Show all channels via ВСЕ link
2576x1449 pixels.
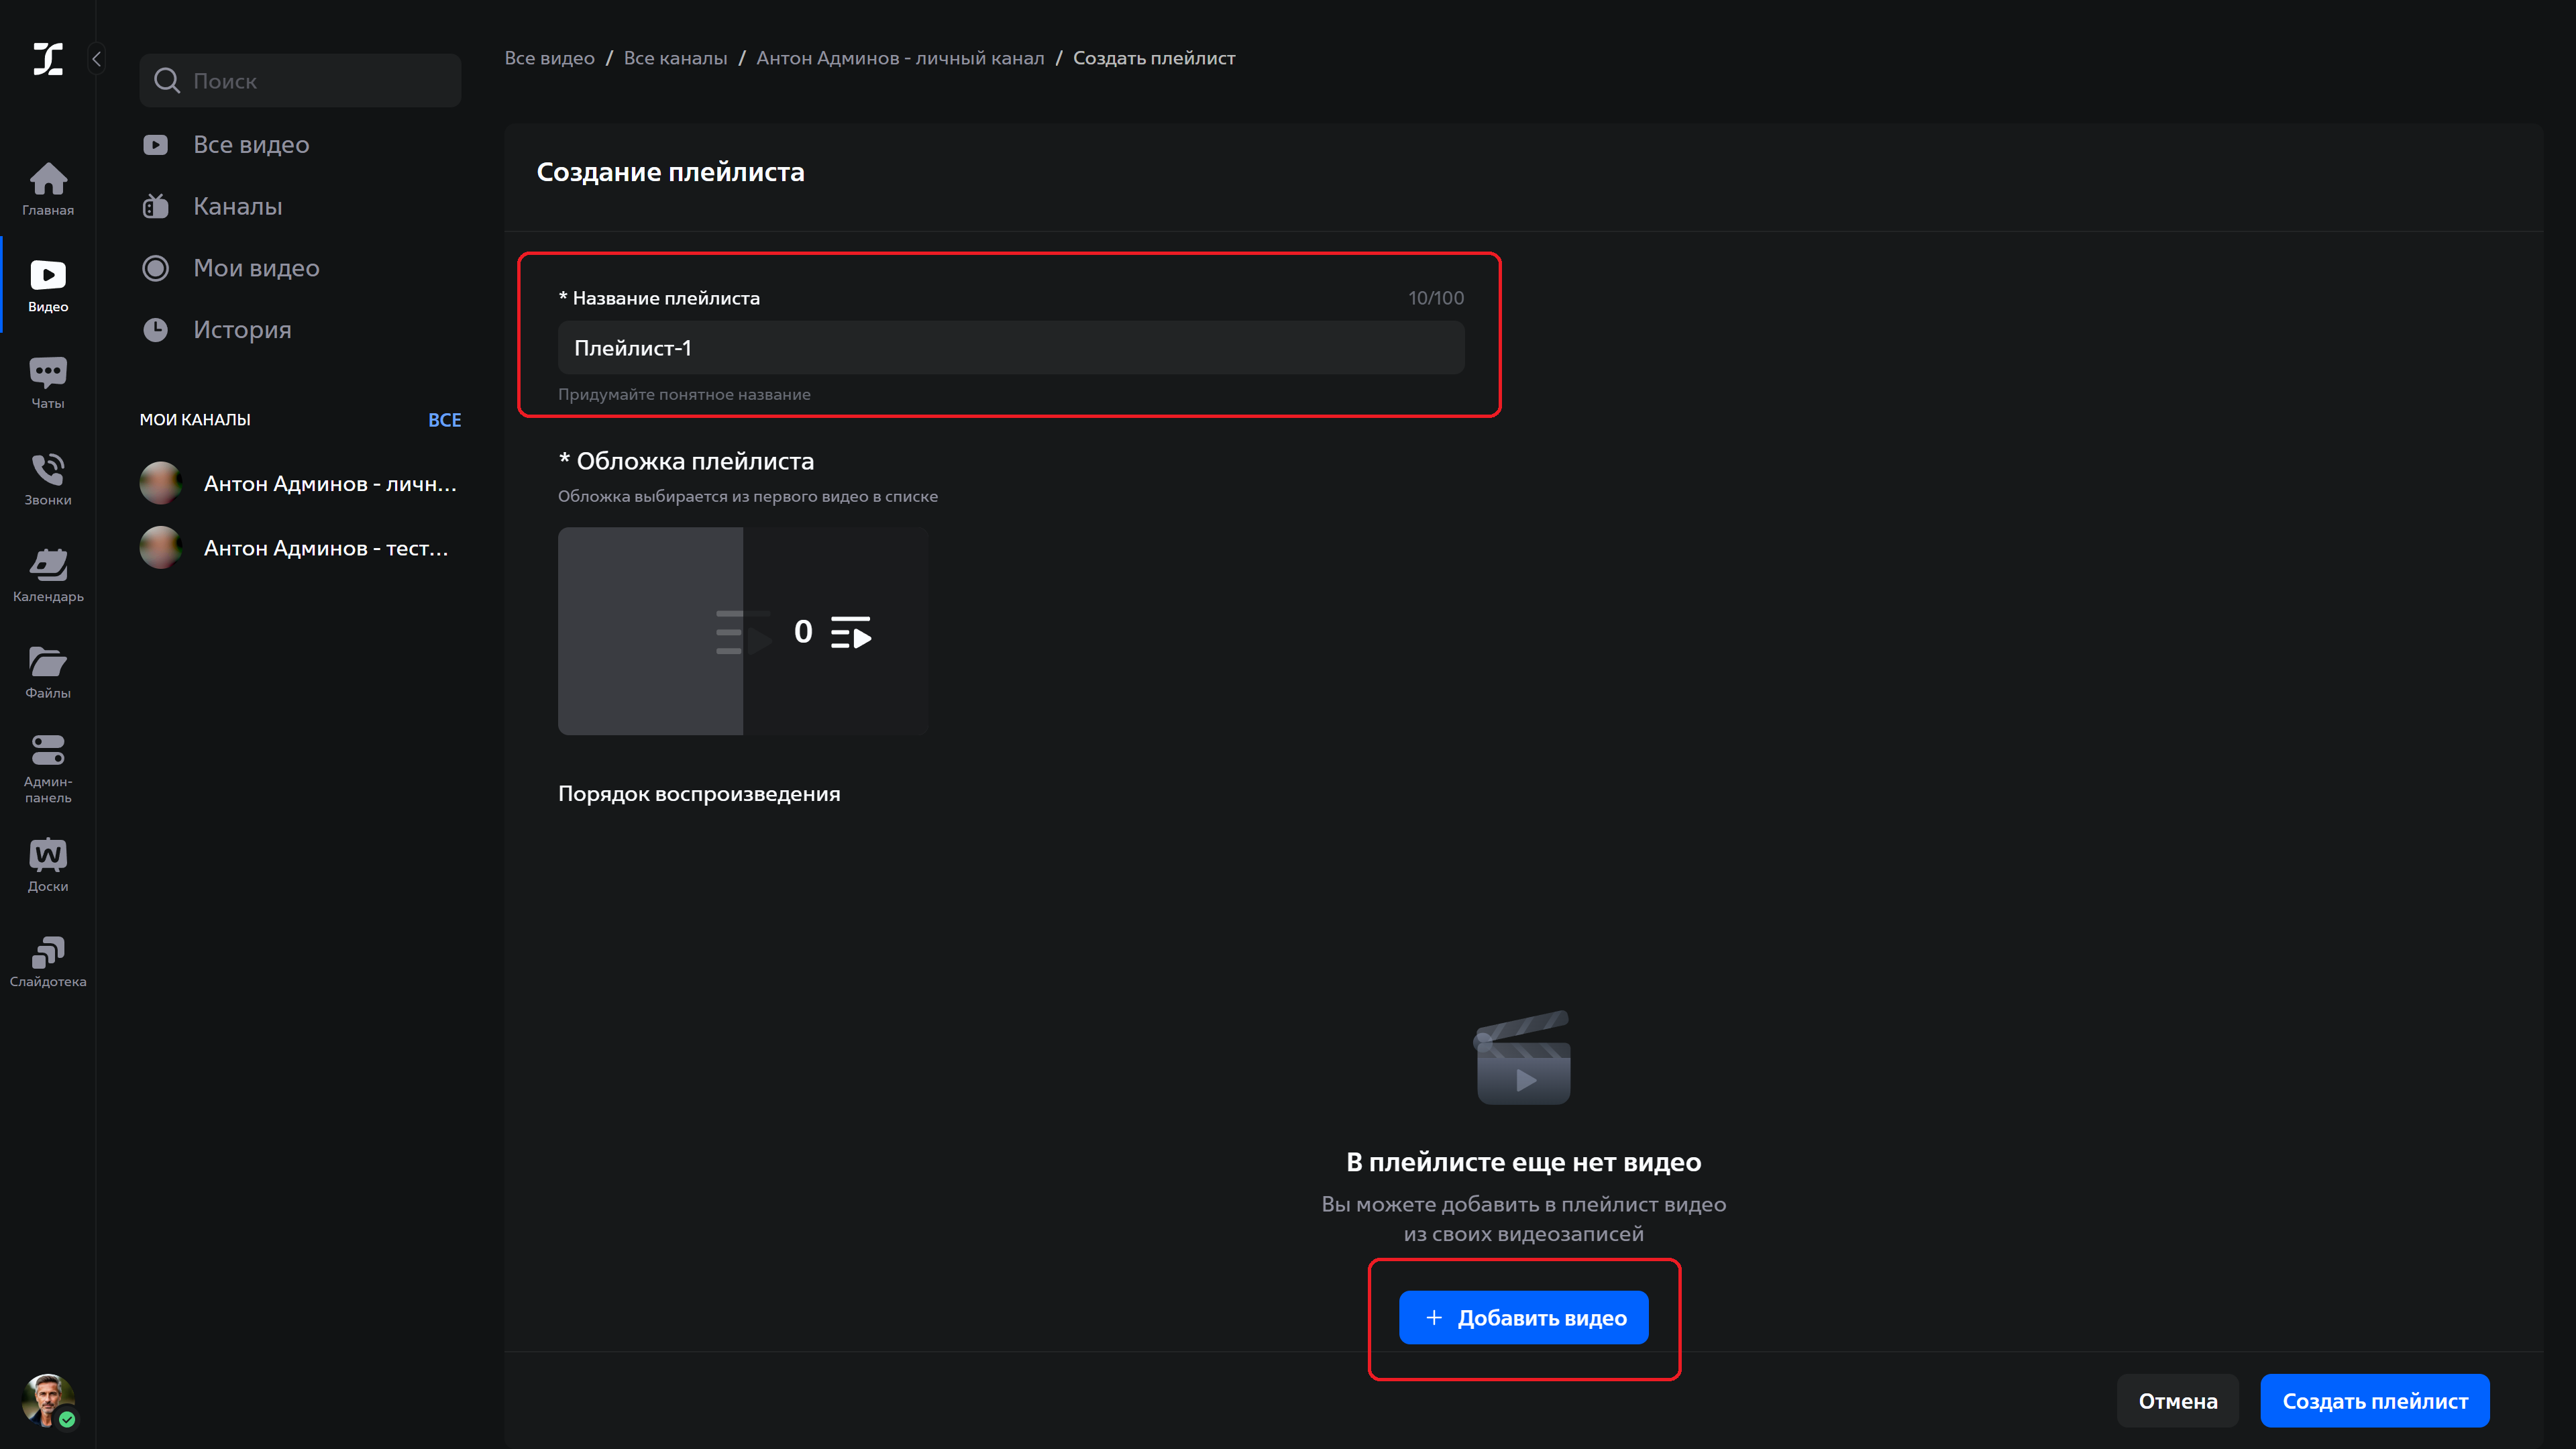coord(444,420)
